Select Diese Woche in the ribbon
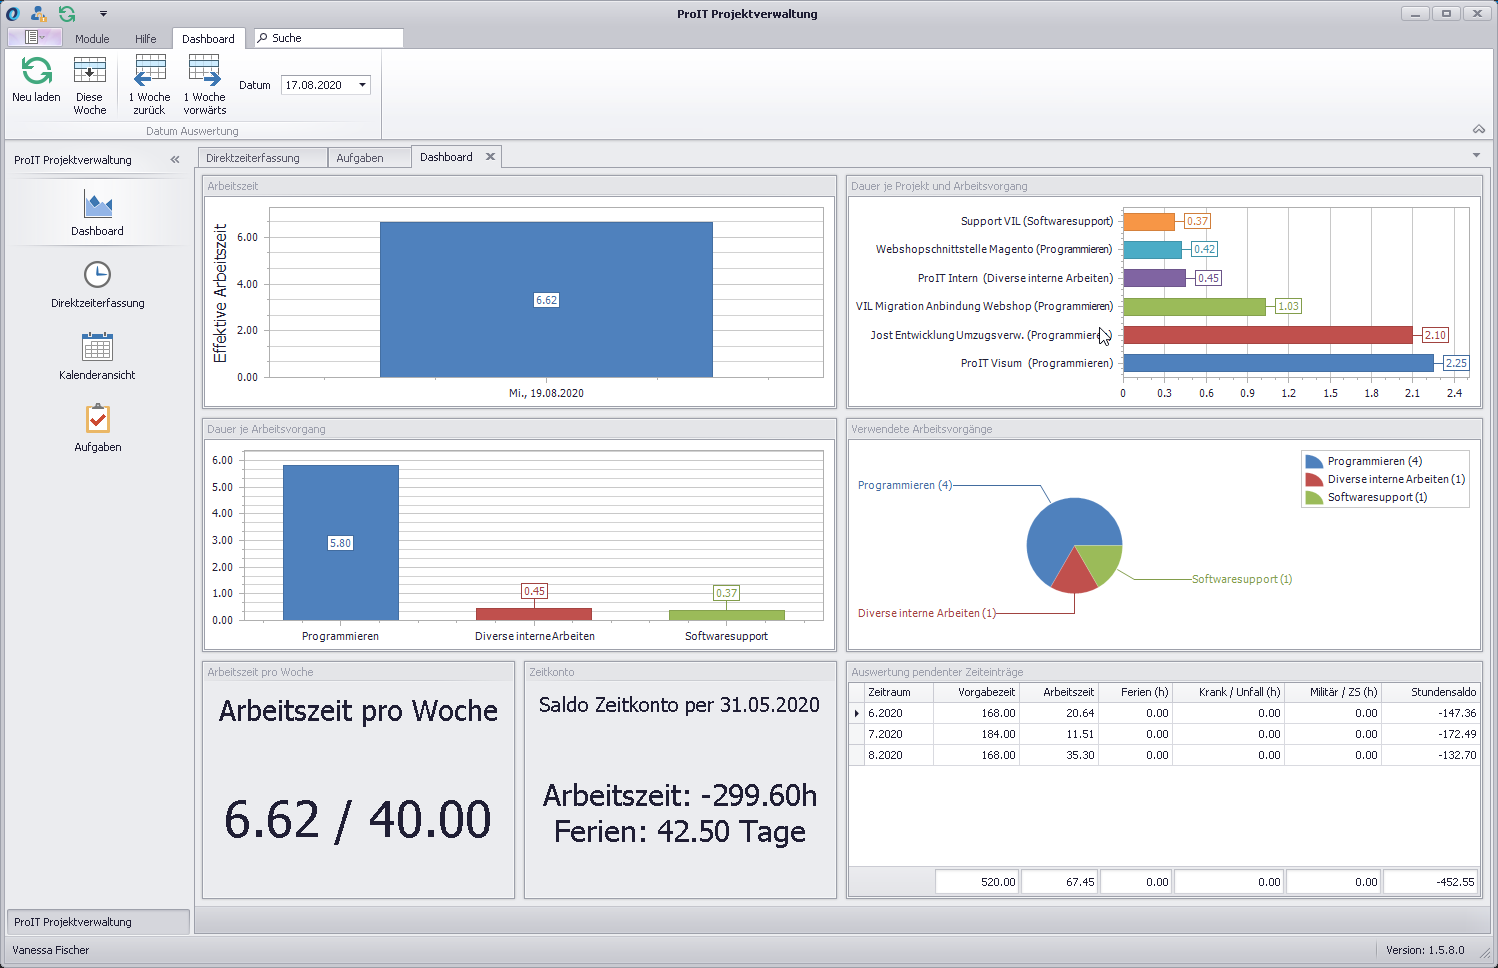Image resolution: width=1498 pixels, height=968 pixels. coord(90,71)
